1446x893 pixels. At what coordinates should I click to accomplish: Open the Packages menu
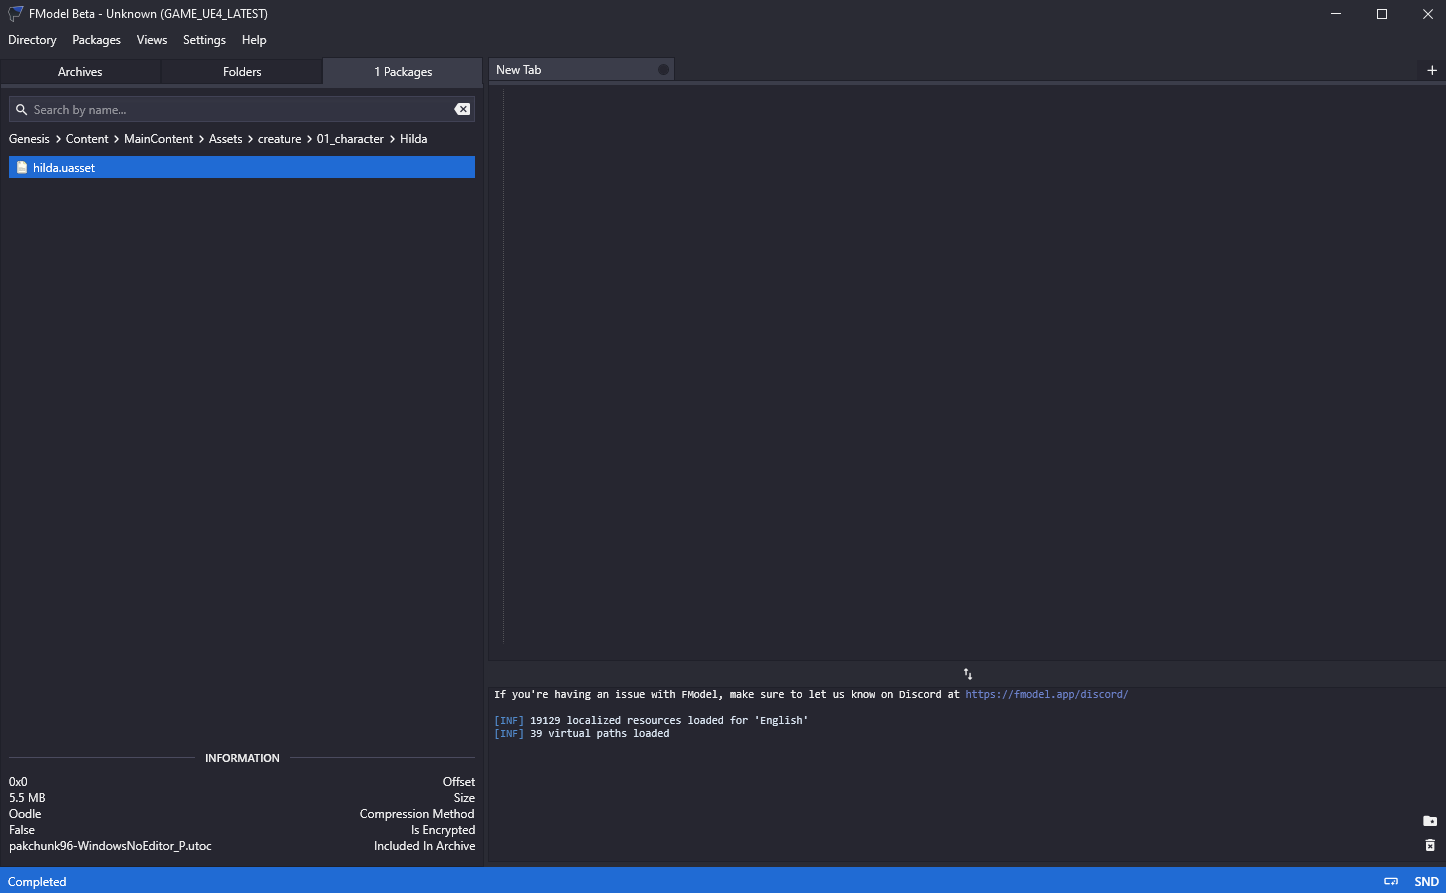[x=96, y=40]
